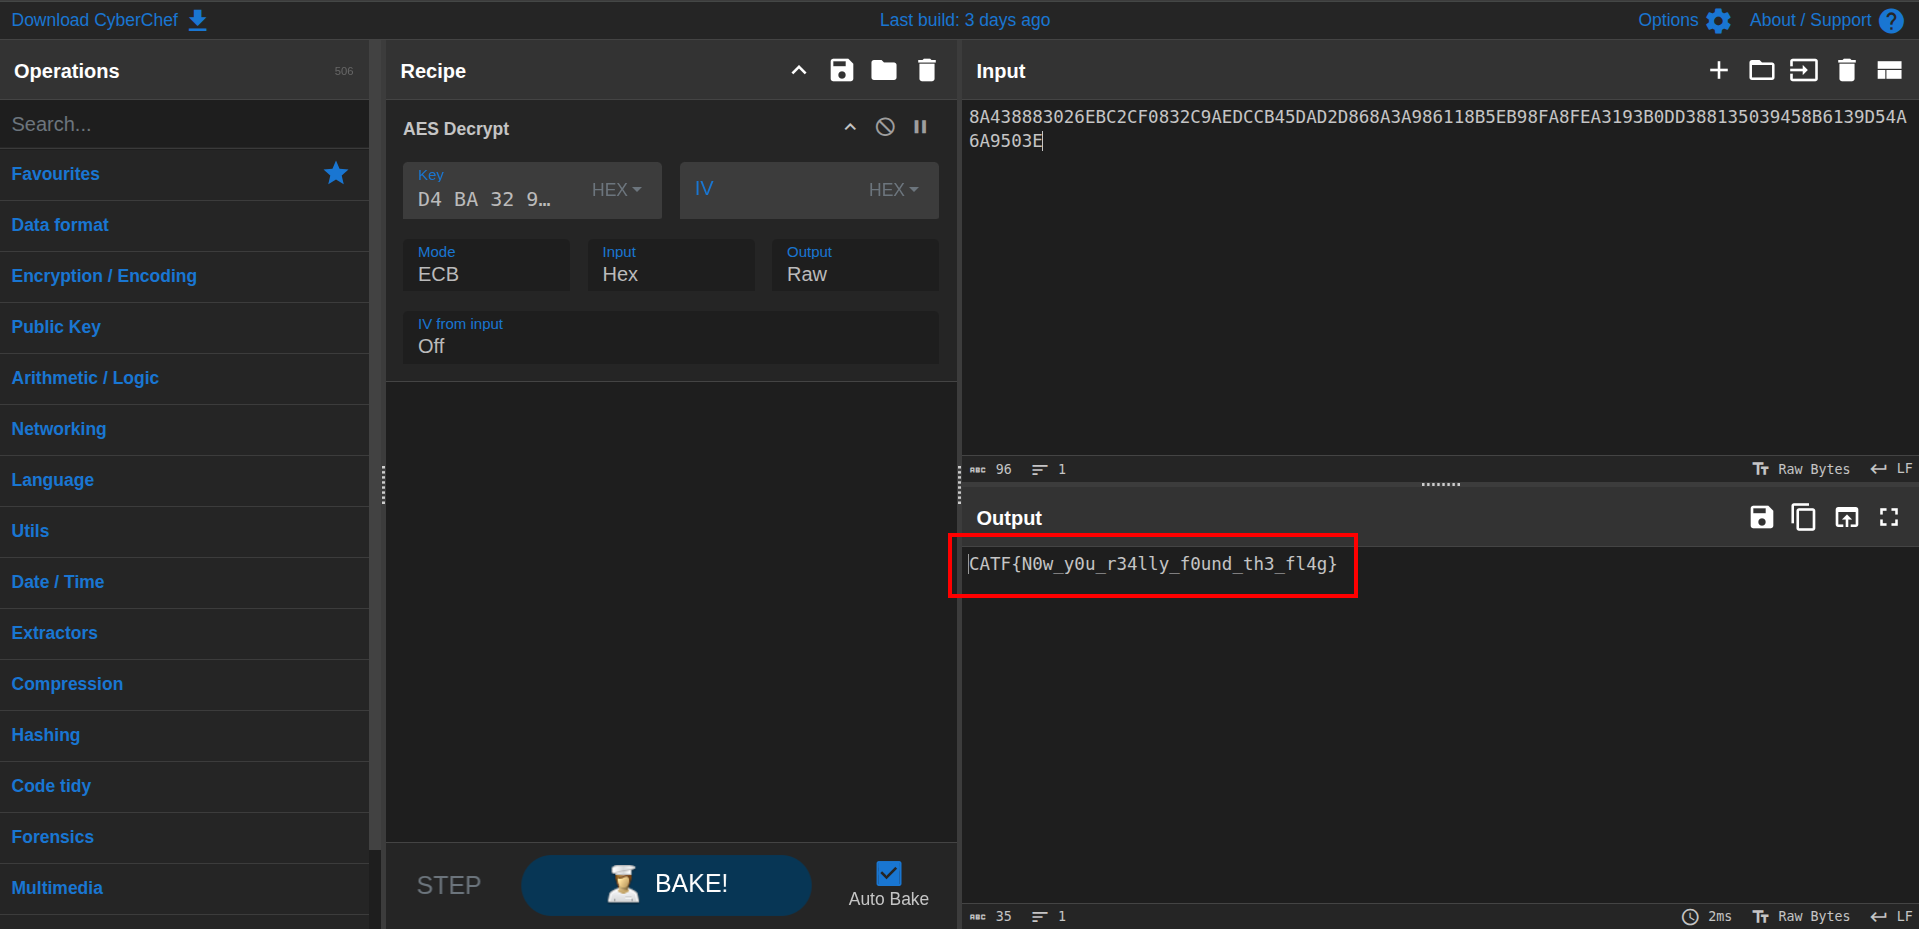Open the About / Support link
This screenshot has height=929, width=1919.
pos(1826,20)
